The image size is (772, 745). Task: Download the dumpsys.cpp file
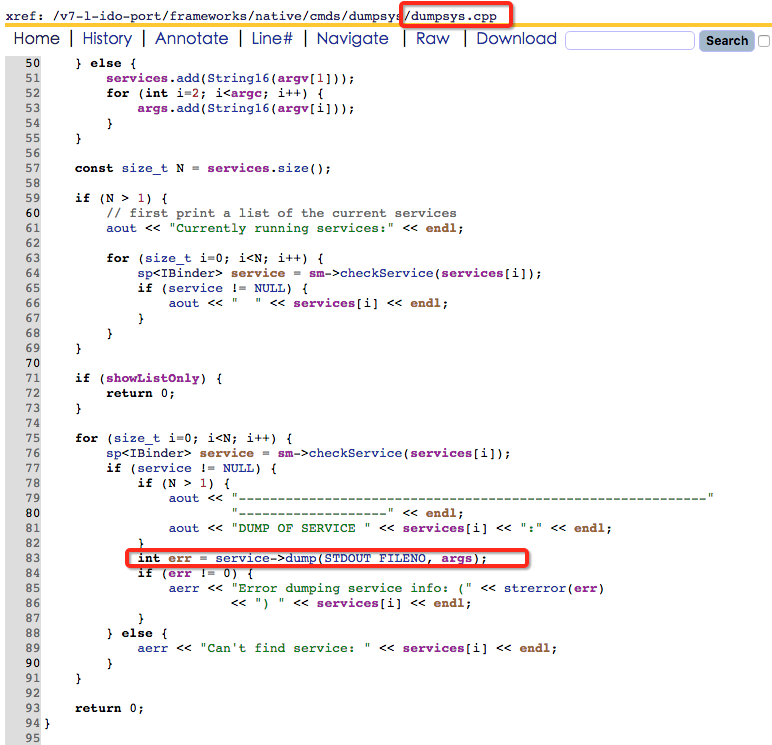click(x=516, y=38)
